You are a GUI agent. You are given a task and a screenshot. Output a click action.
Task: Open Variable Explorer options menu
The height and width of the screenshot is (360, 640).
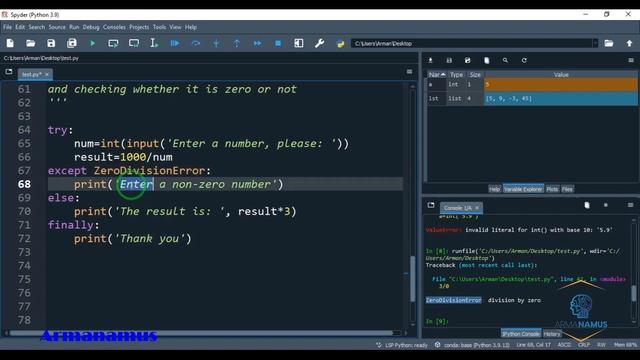[x=631, y=60]
